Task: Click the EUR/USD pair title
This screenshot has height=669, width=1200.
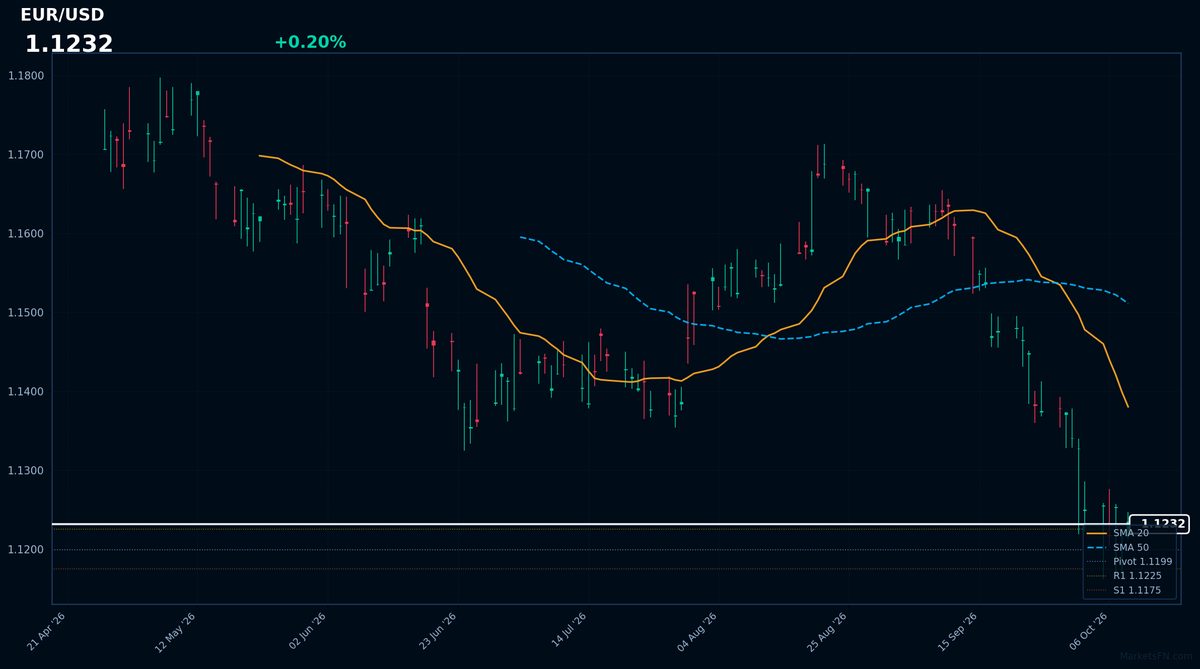Action: click(62, 15)
